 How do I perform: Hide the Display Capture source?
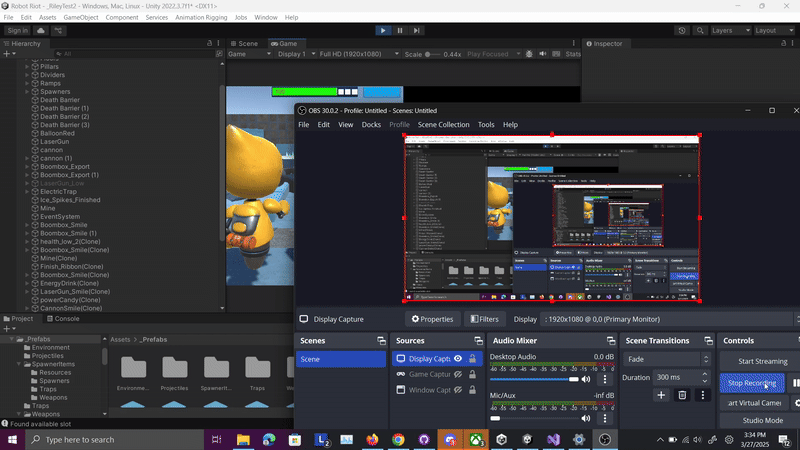458,359
